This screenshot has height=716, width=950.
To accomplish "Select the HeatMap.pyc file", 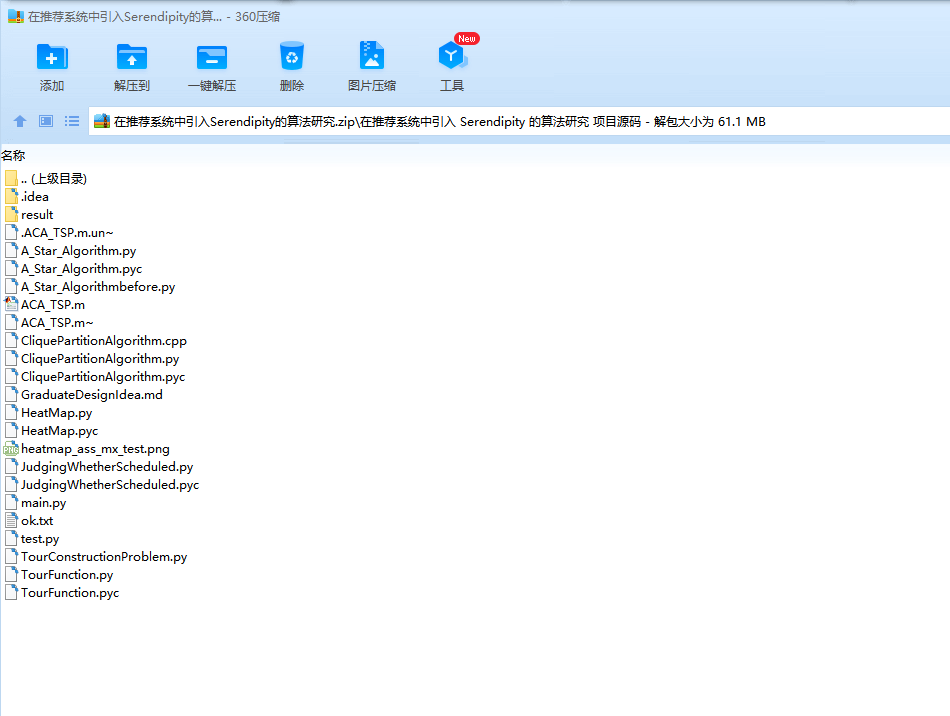I will tap(59, 431).
